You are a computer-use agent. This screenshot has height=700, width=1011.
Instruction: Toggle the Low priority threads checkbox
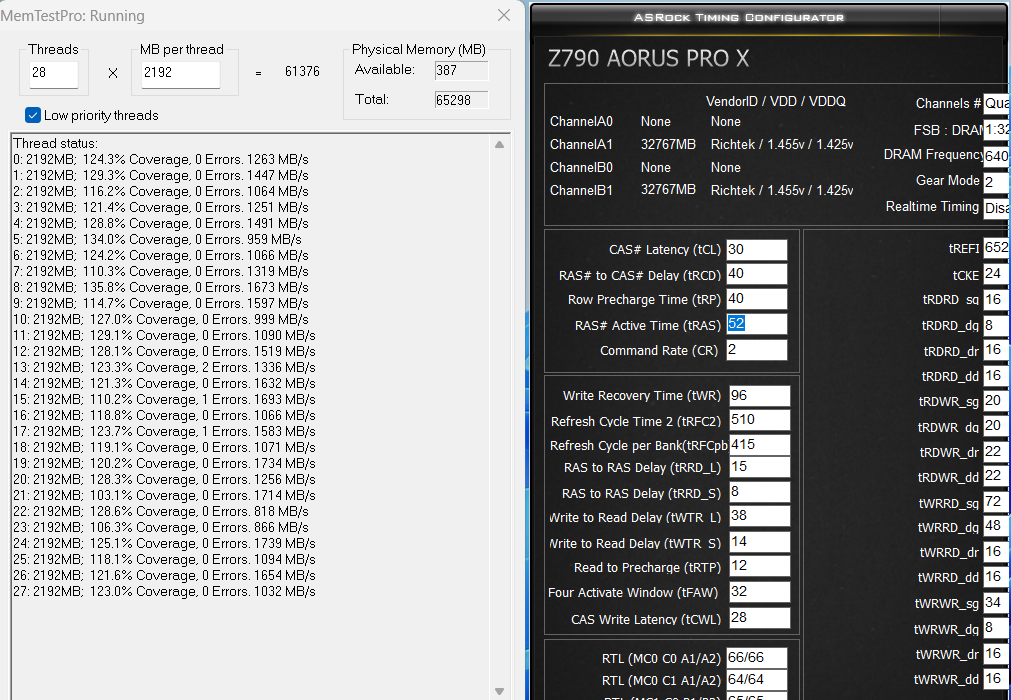[33, 115]
